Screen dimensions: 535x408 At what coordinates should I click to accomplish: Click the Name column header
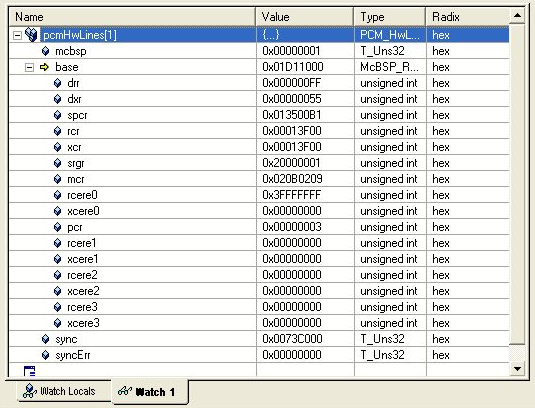tap(132, 17)
